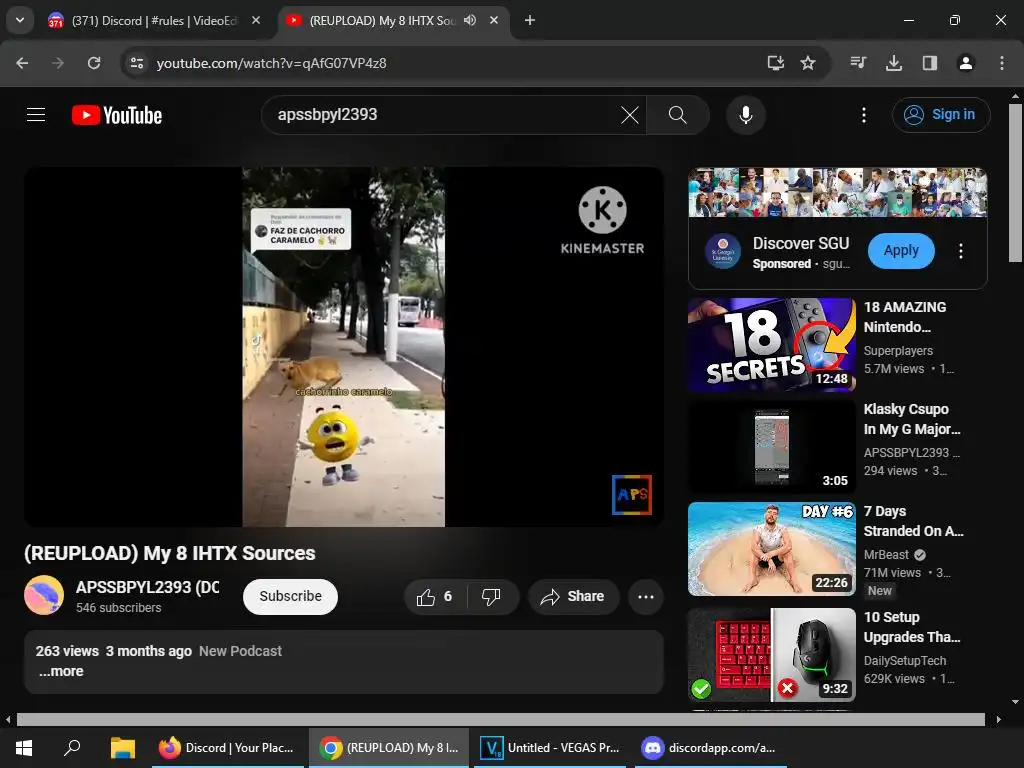Like the video with thumbs up

pyautogui.click(x=435, y=596)
